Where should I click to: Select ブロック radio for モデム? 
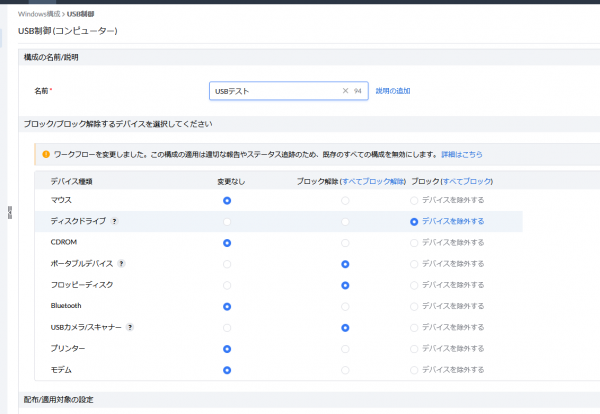(x=414, y=370)
